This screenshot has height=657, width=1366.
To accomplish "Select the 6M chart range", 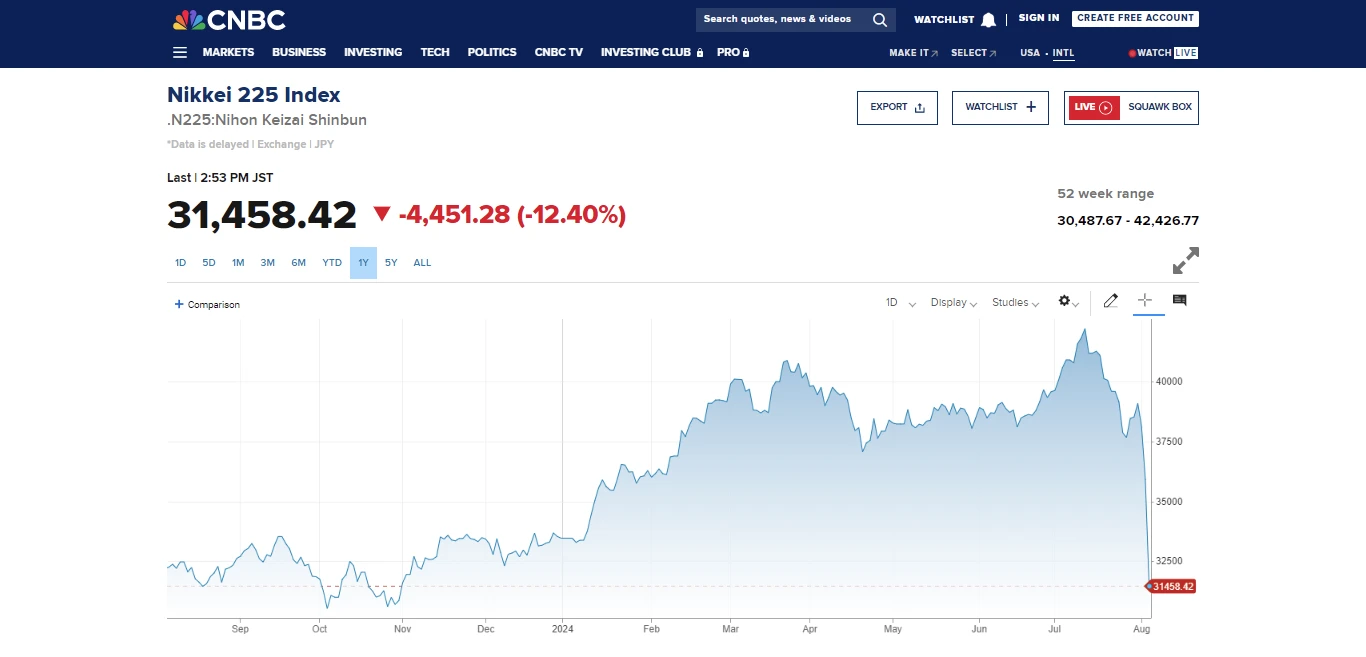I will click(299, 263).
